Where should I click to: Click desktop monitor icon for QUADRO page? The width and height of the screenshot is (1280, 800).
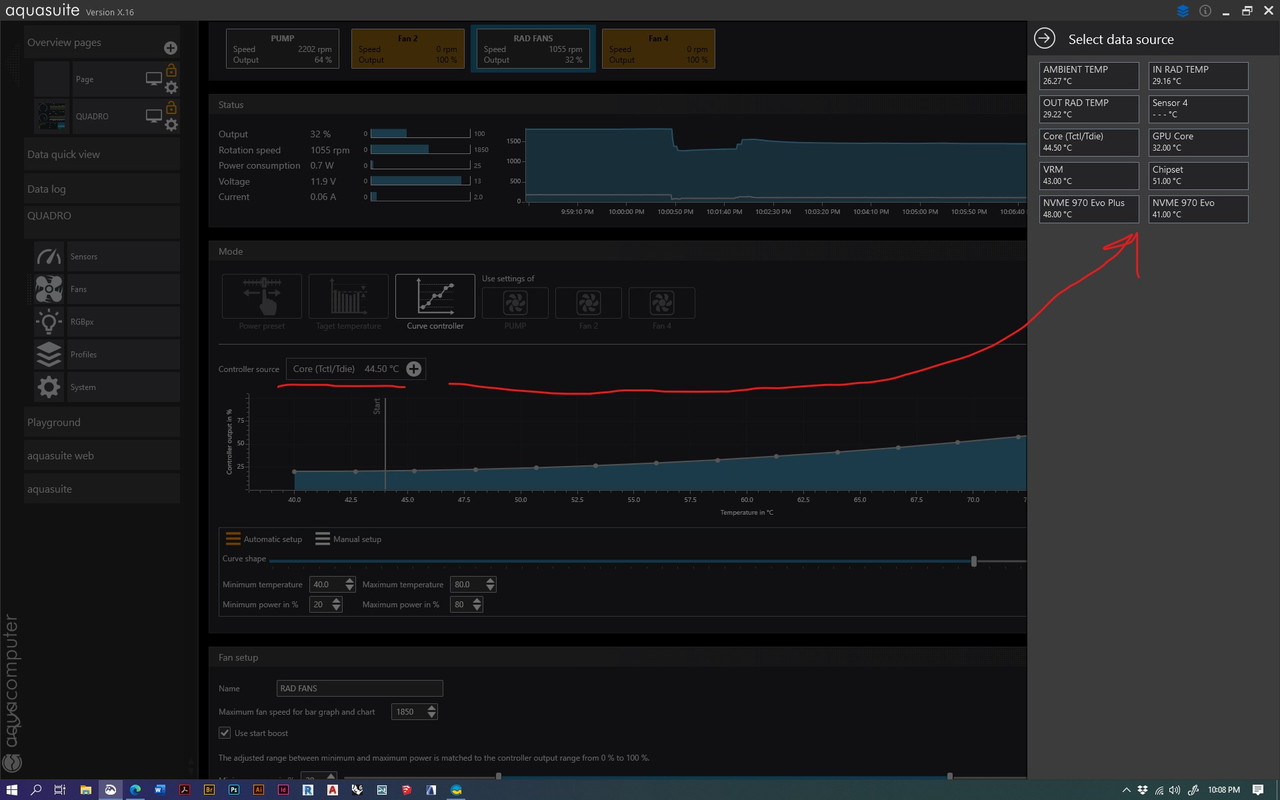pyautogui.click(x=153, y=116)
